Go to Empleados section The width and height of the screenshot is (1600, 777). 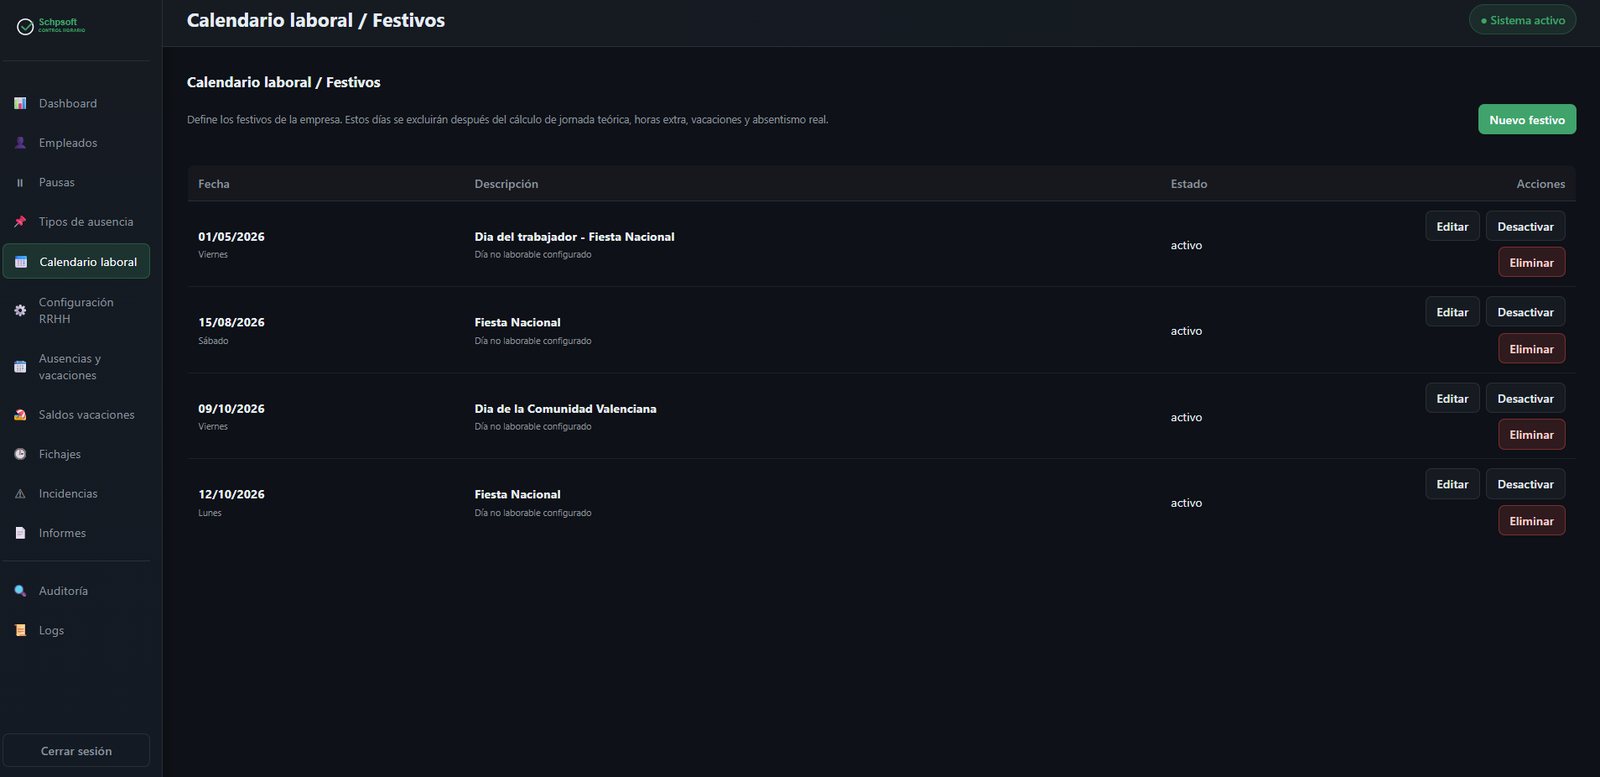coord(76,143)
